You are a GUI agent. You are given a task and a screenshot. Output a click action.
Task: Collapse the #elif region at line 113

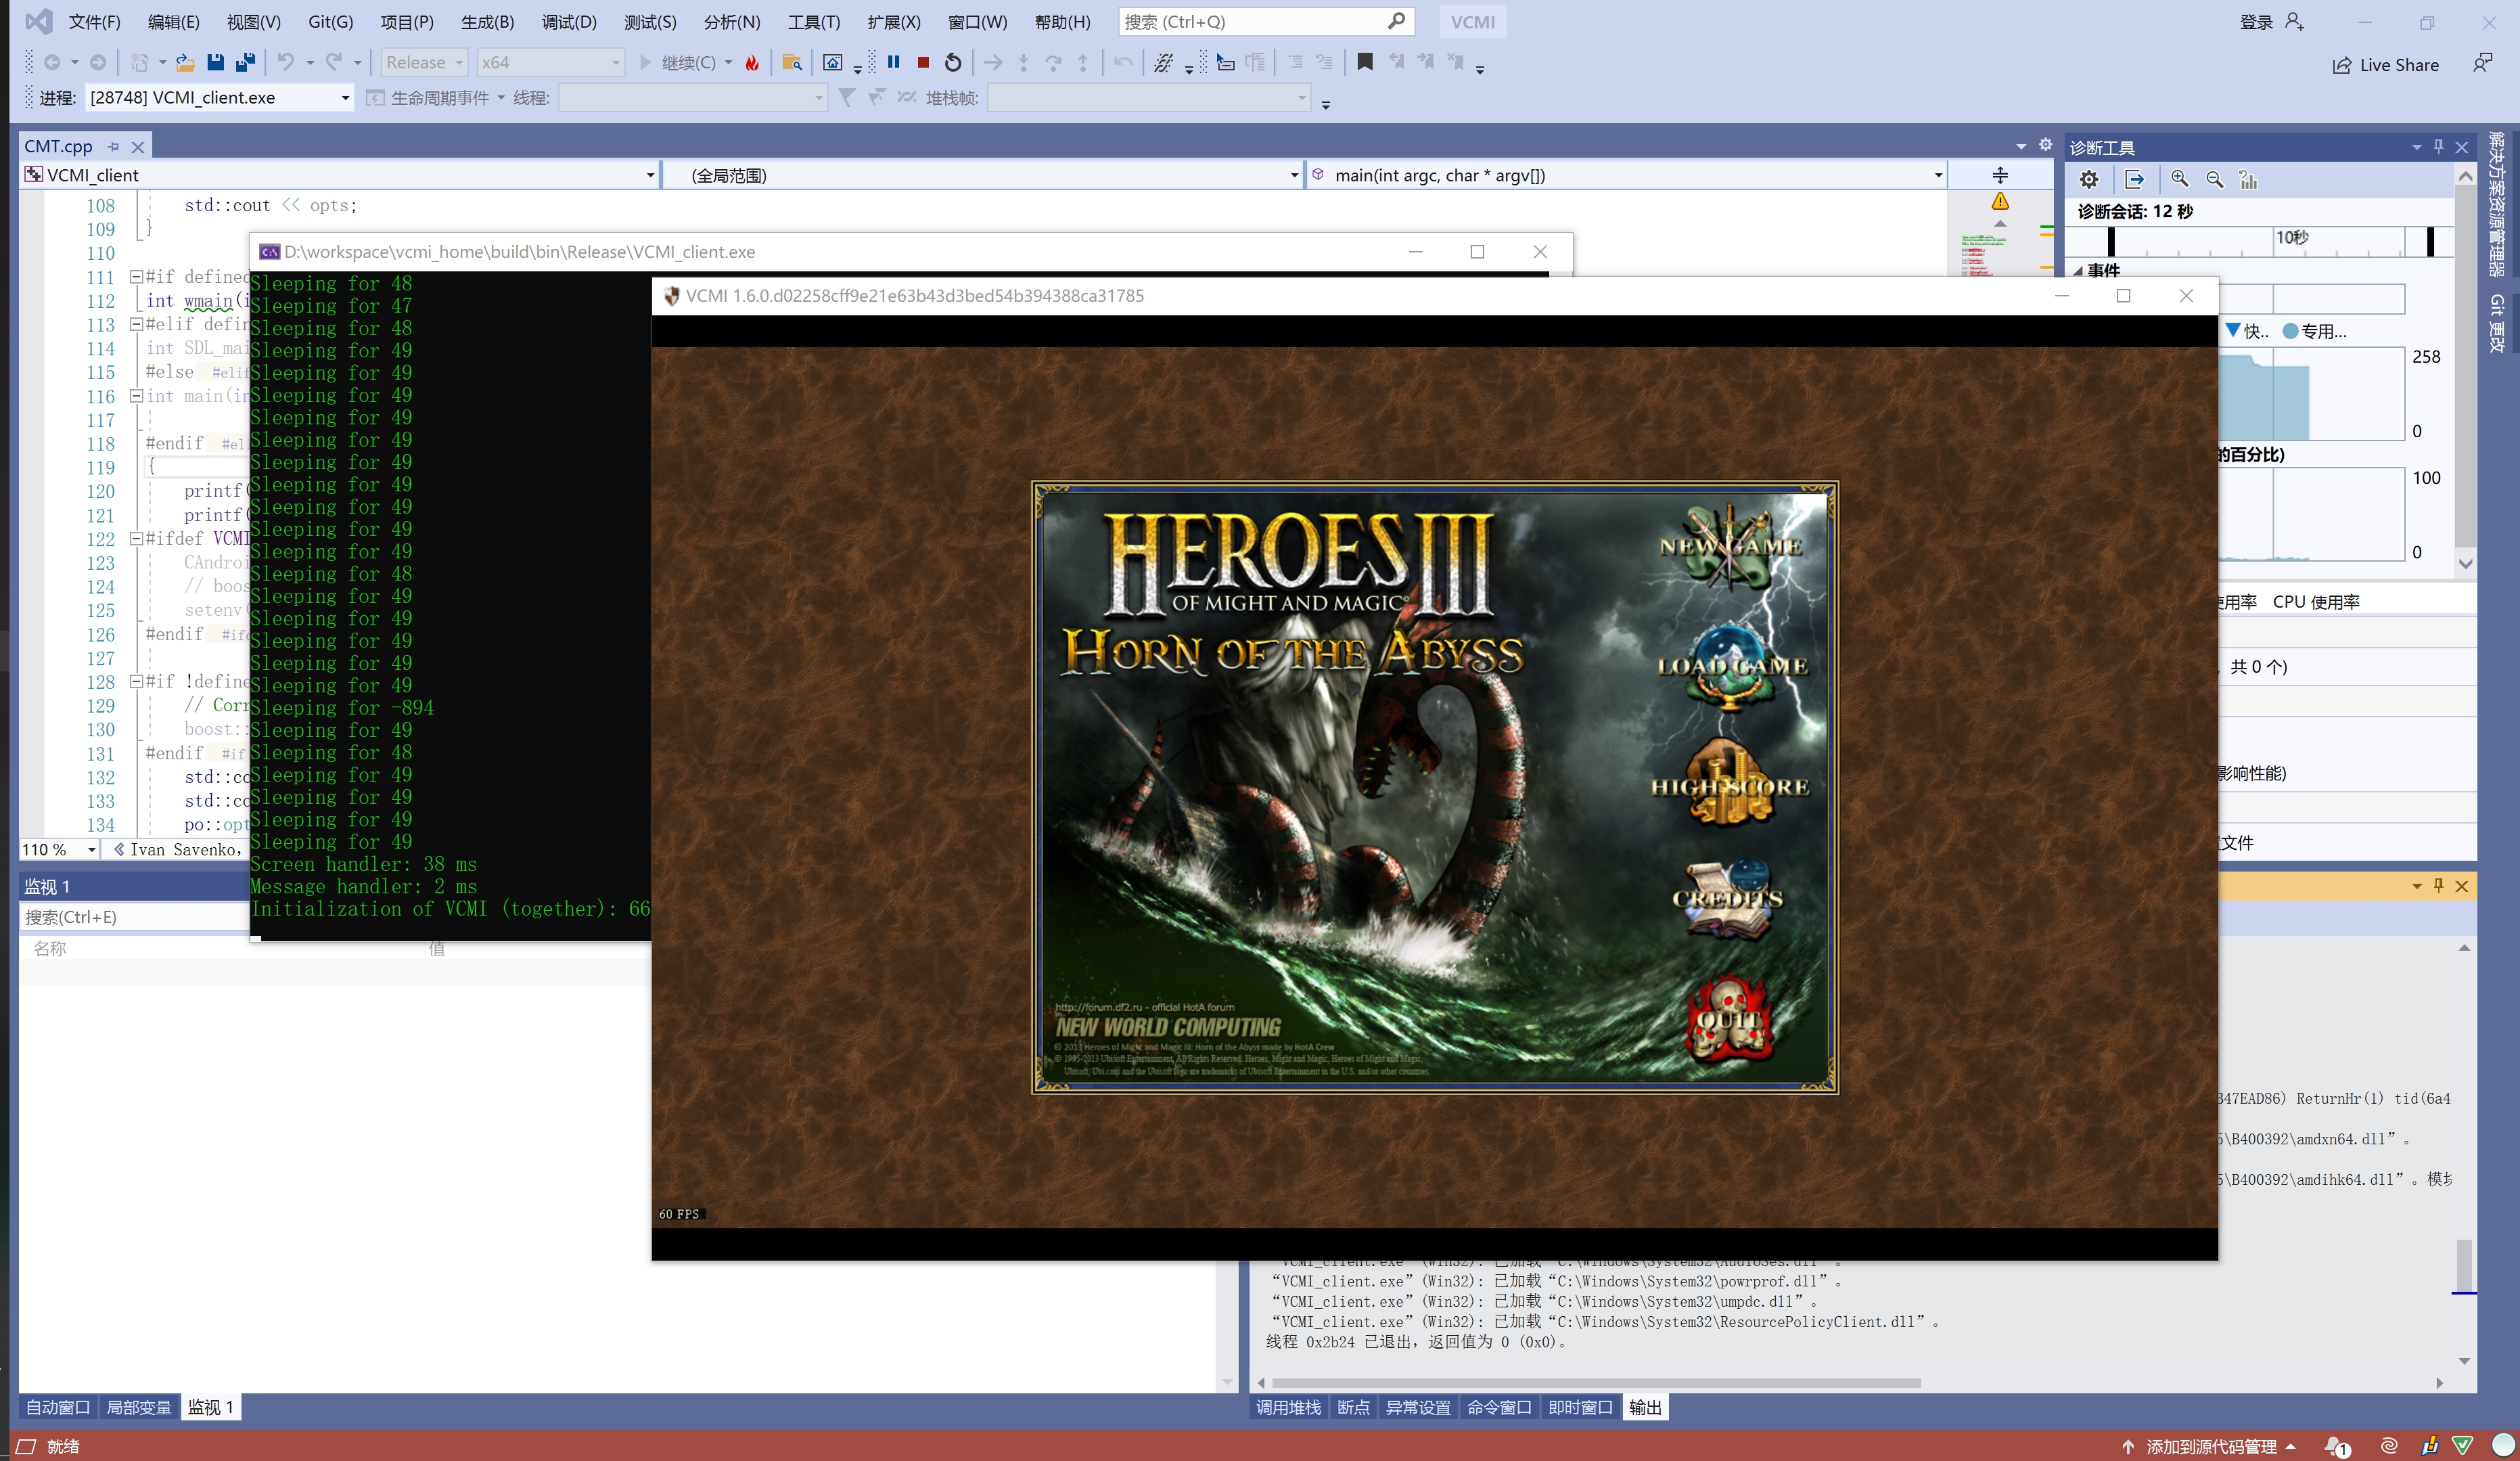pos(137,324)
